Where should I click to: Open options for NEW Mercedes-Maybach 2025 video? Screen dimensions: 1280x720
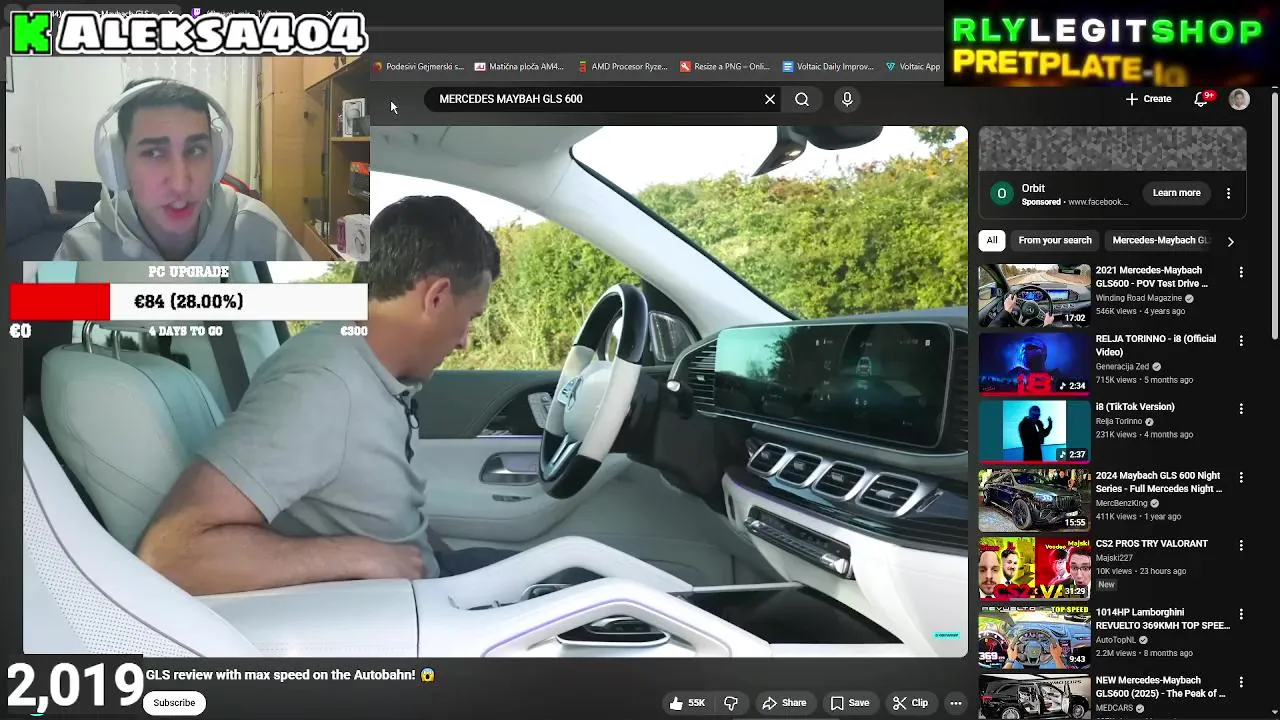1241,682
